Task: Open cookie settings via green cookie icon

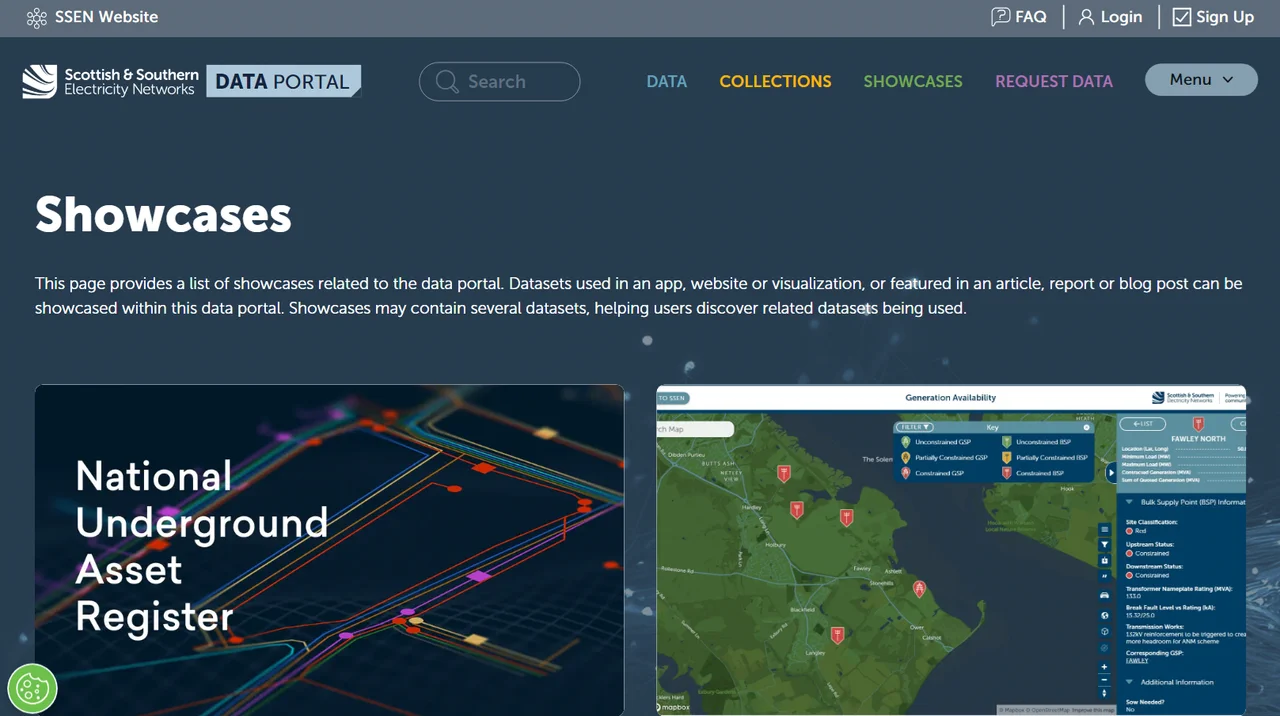Action: click(32, 688)
